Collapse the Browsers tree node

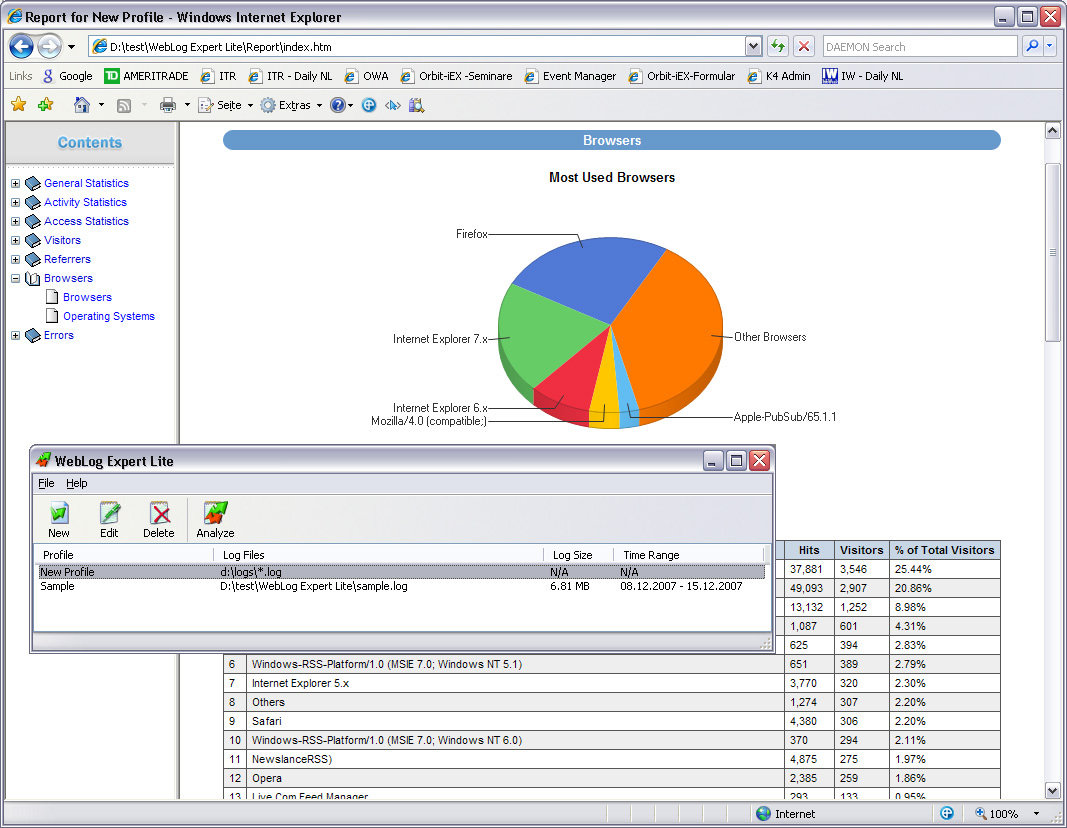click(x=16, y=278)
